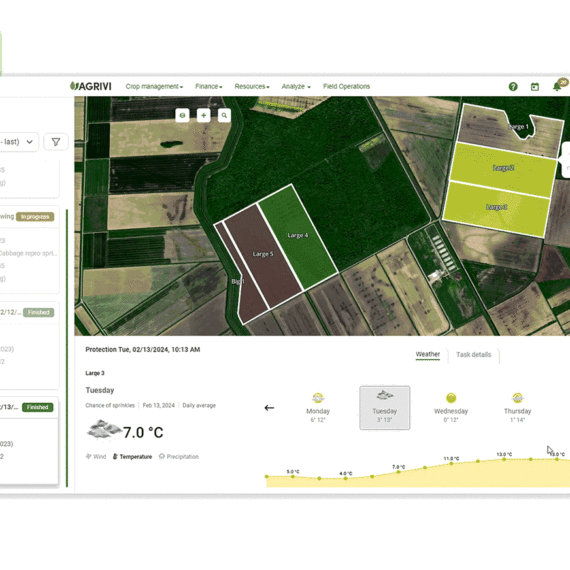
Task: Click the map search magnifier icon
Action: pyautogui.click(x=224, y=115)
